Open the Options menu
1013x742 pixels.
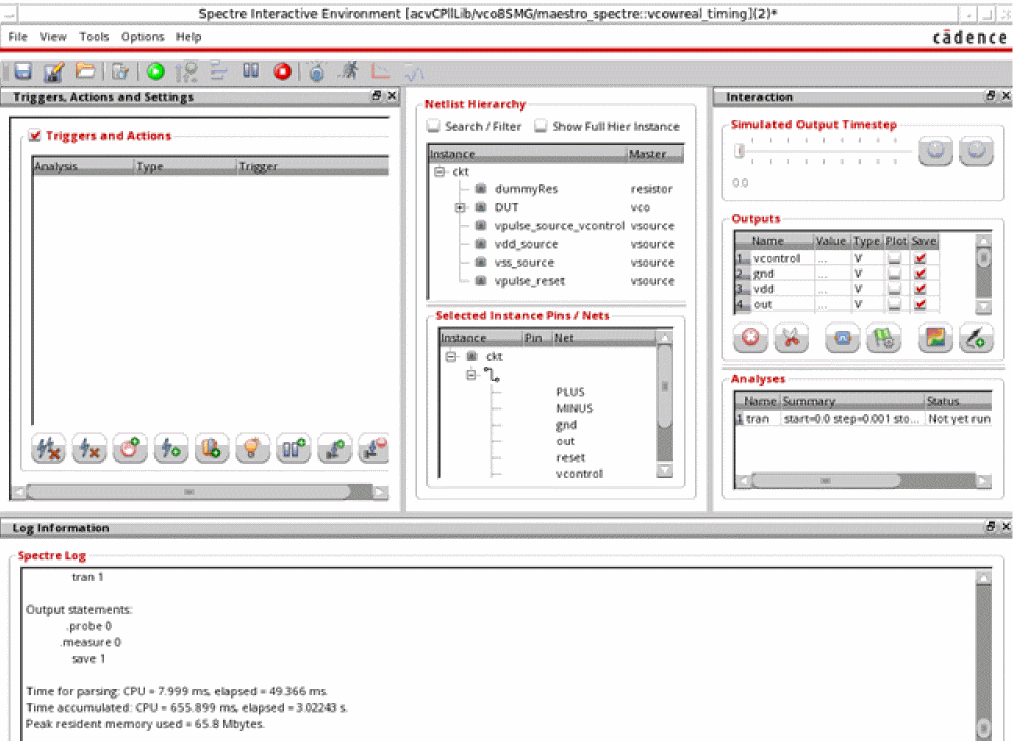(143, 37)
